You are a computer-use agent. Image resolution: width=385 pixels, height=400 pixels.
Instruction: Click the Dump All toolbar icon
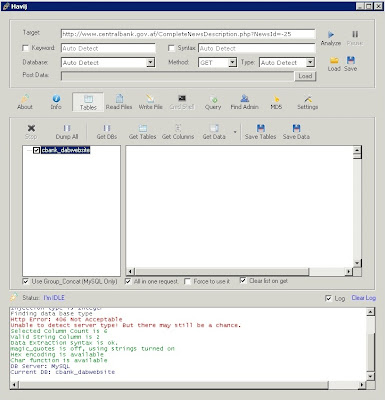[67, 128]
